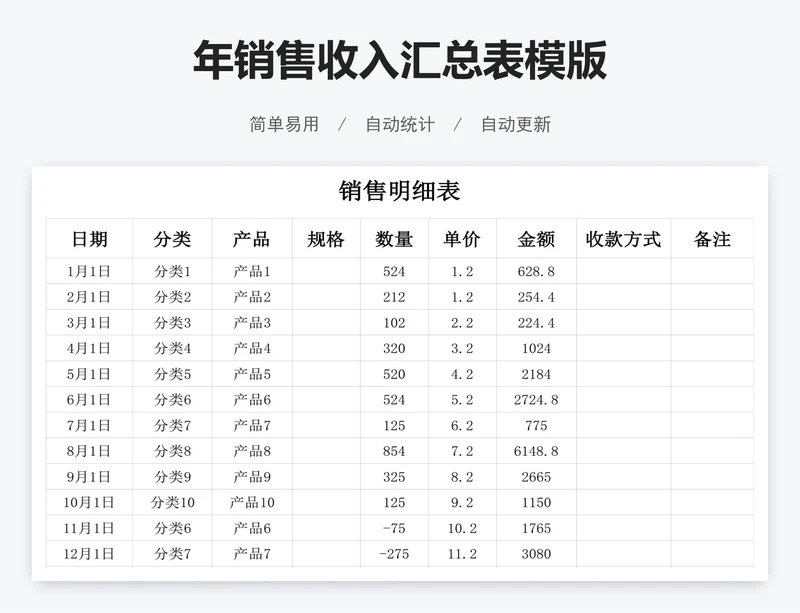Select the 1月1日 date cell
Screen dimensions: 800x613
point(89,271)
